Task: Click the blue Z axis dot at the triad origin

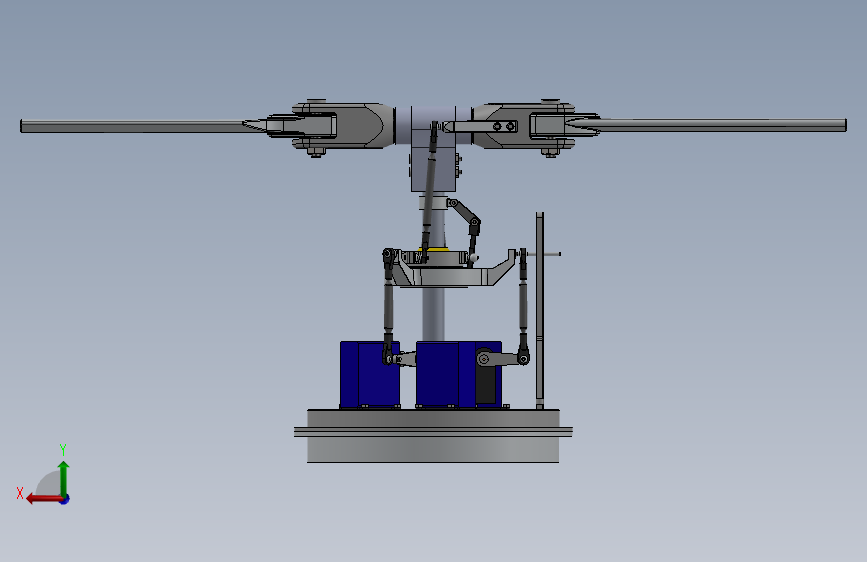Action: (65, 499)
